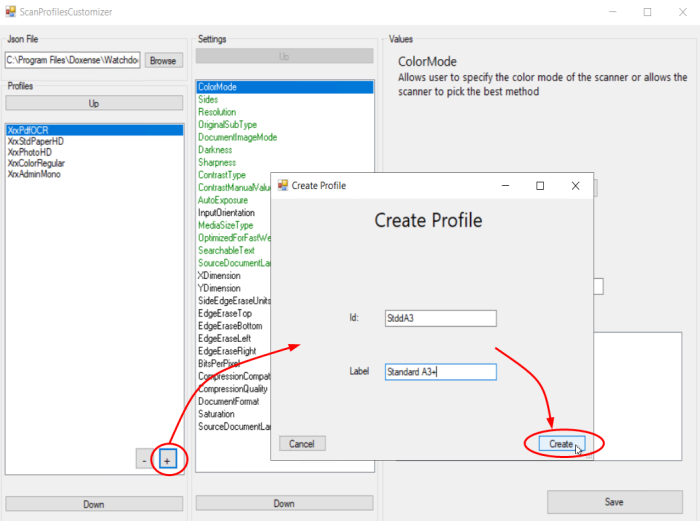Cancel the Create Profile dialog
Image resolution: width=700 pixels, height=521 pixels.
[301, 443]
